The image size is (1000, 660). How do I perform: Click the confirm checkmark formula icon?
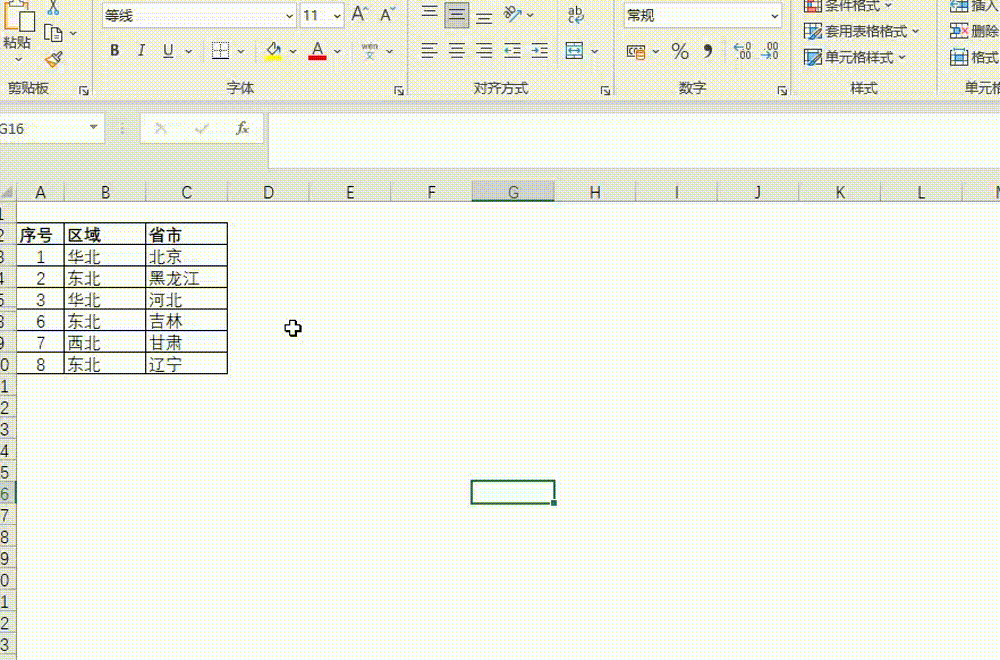pyautogui.click(x=202, y=128)
